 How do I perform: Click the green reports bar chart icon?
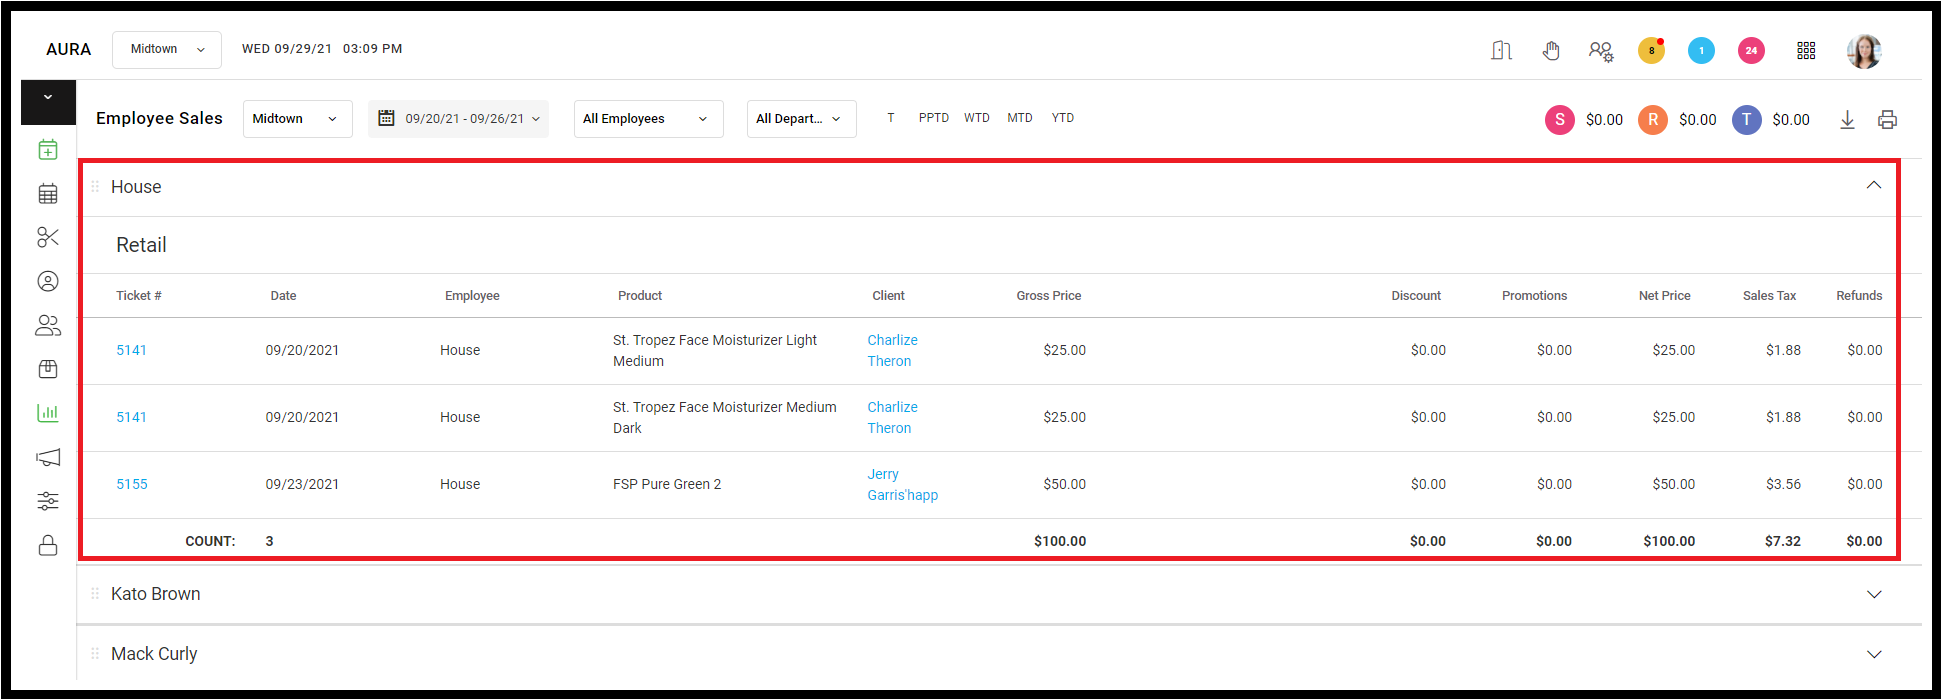[x=48, y=412]
